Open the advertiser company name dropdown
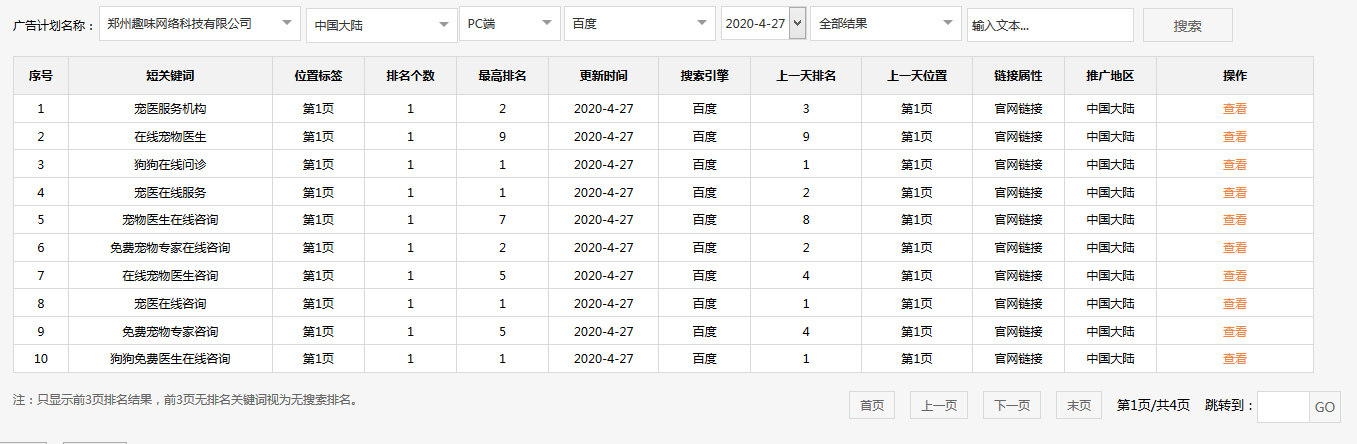 click(199, 24)
